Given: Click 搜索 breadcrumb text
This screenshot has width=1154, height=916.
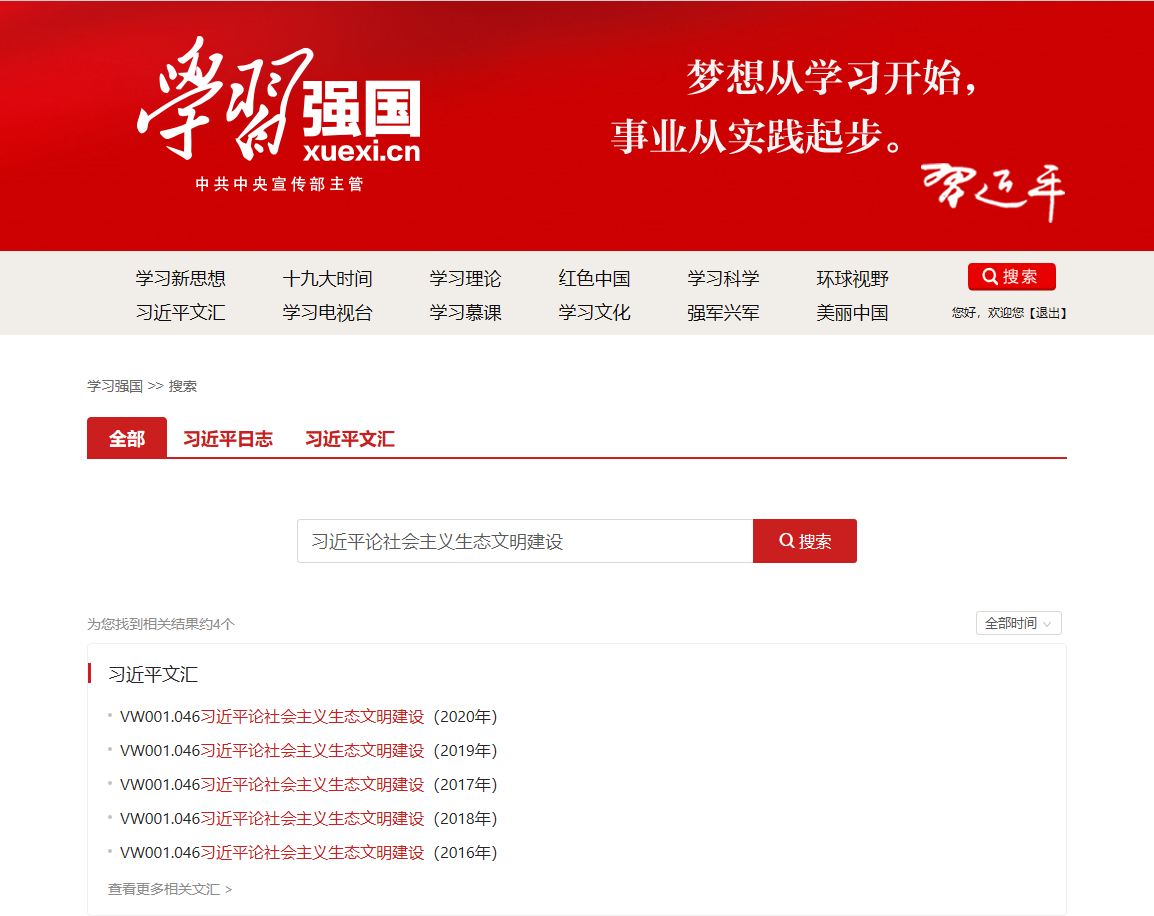Looking at the screenshot, I should pyautogui.click(x=183, y=386).
